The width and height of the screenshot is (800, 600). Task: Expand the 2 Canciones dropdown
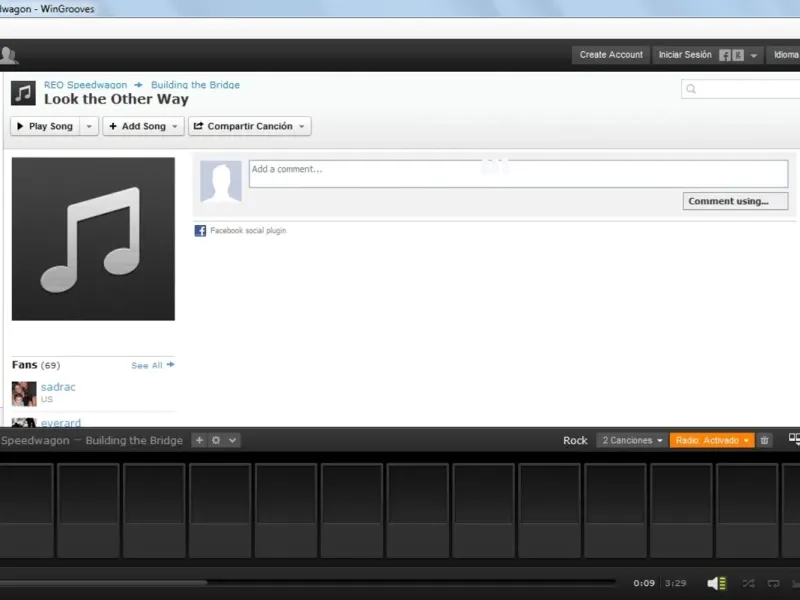click(632, 440)
